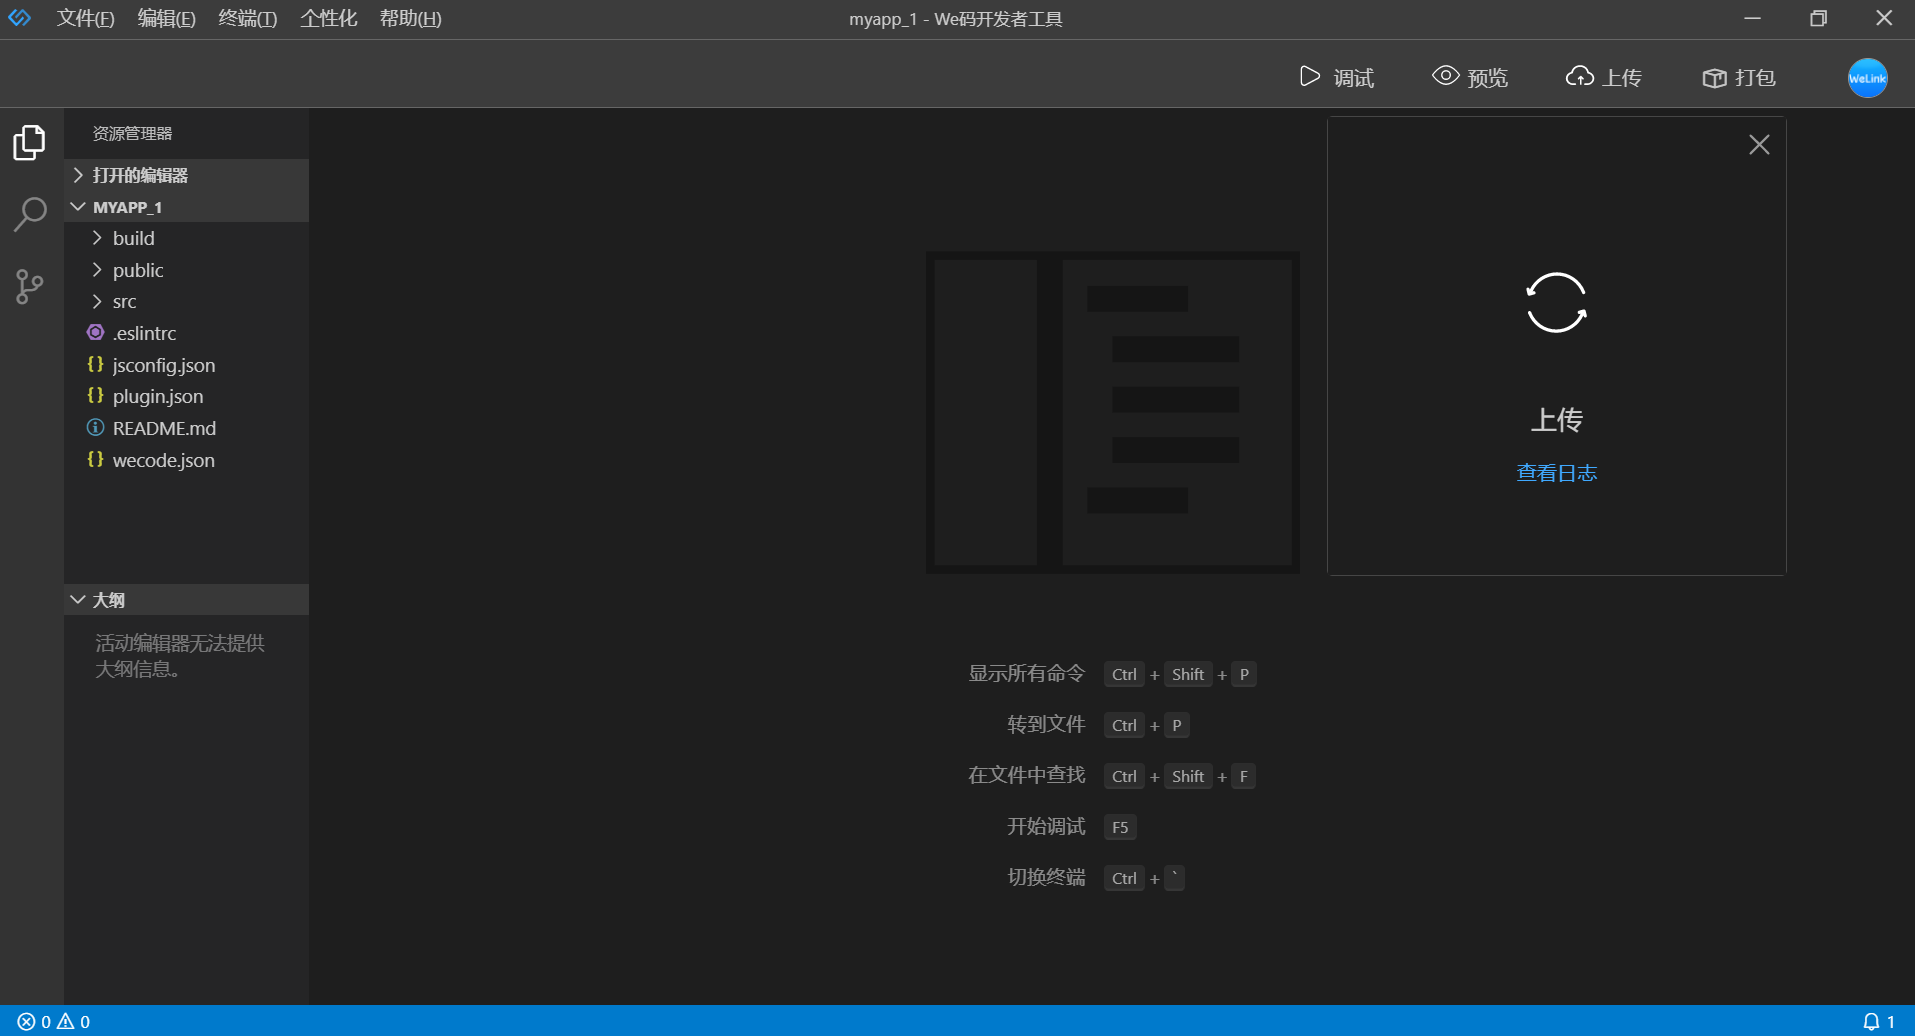
Task: Start the 调试 (debug) action in toolbar
Action: tap(1337, 77)
